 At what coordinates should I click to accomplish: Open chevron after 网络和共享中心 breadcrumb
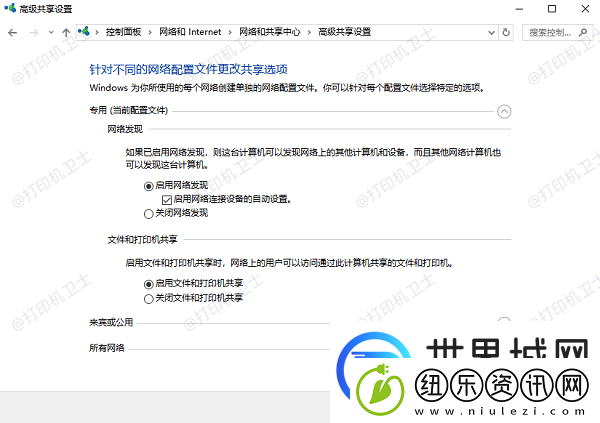[x=309, y=33]
